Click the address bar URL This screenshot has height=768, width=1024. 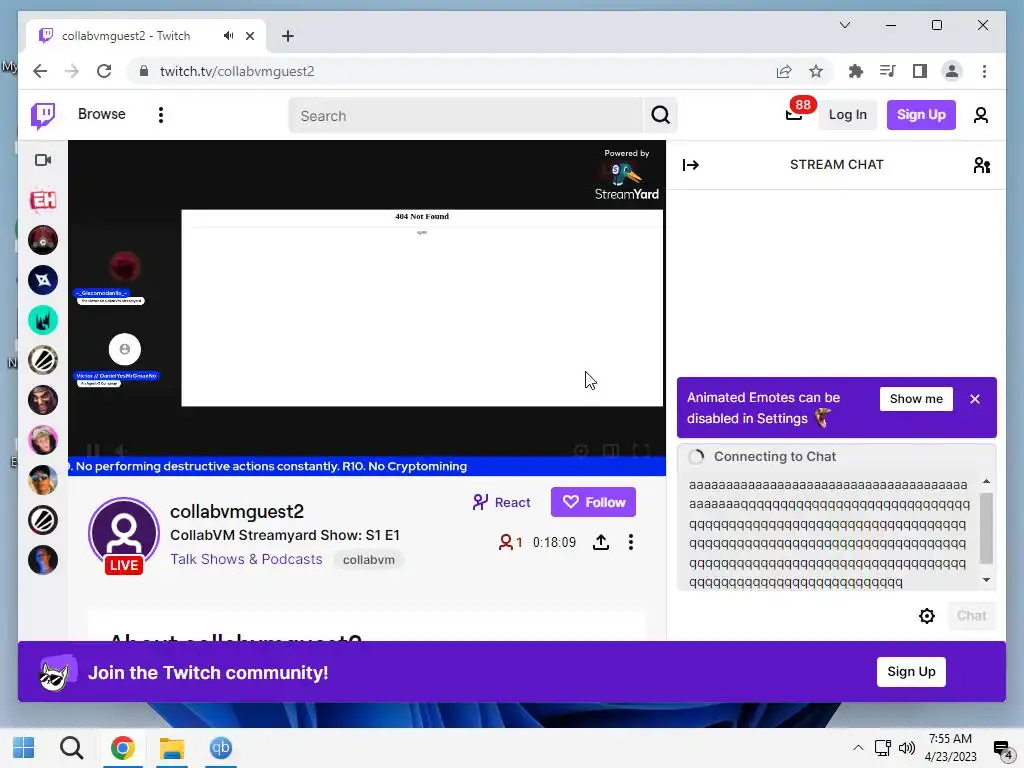coord(237,71)
